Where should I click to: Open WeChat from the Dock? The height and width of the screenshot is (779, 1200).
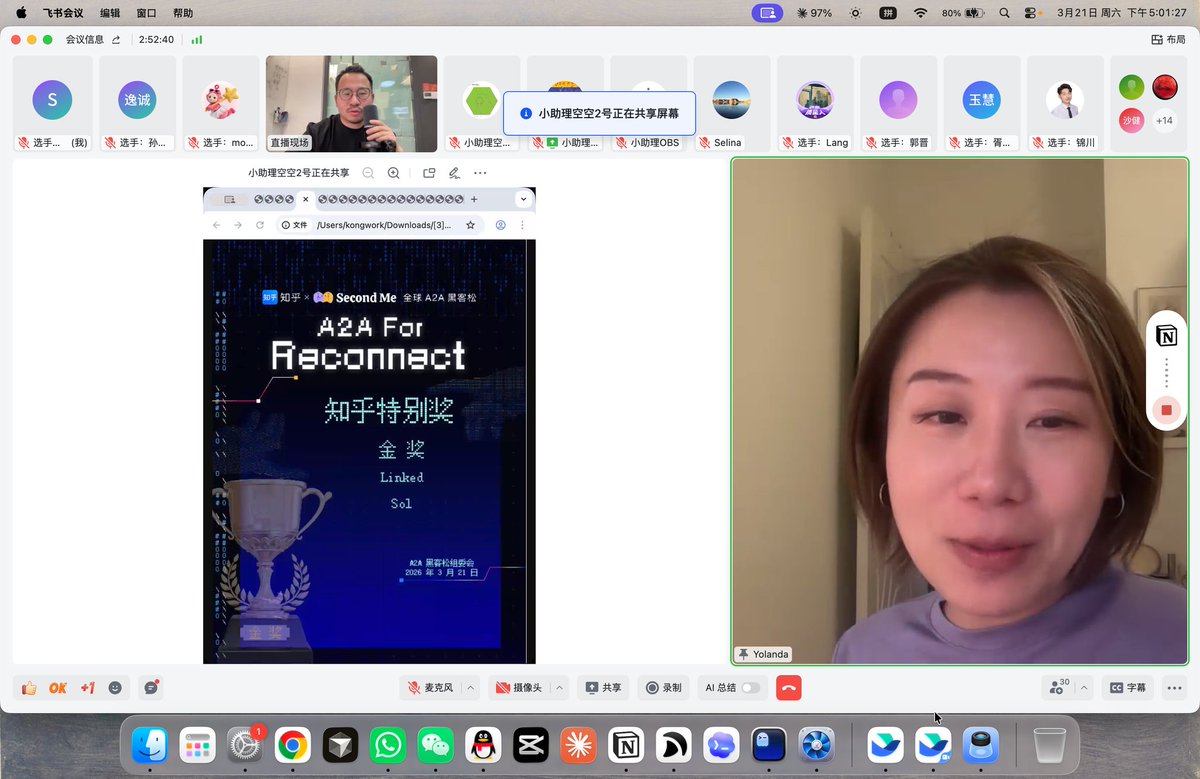point(435,745)
